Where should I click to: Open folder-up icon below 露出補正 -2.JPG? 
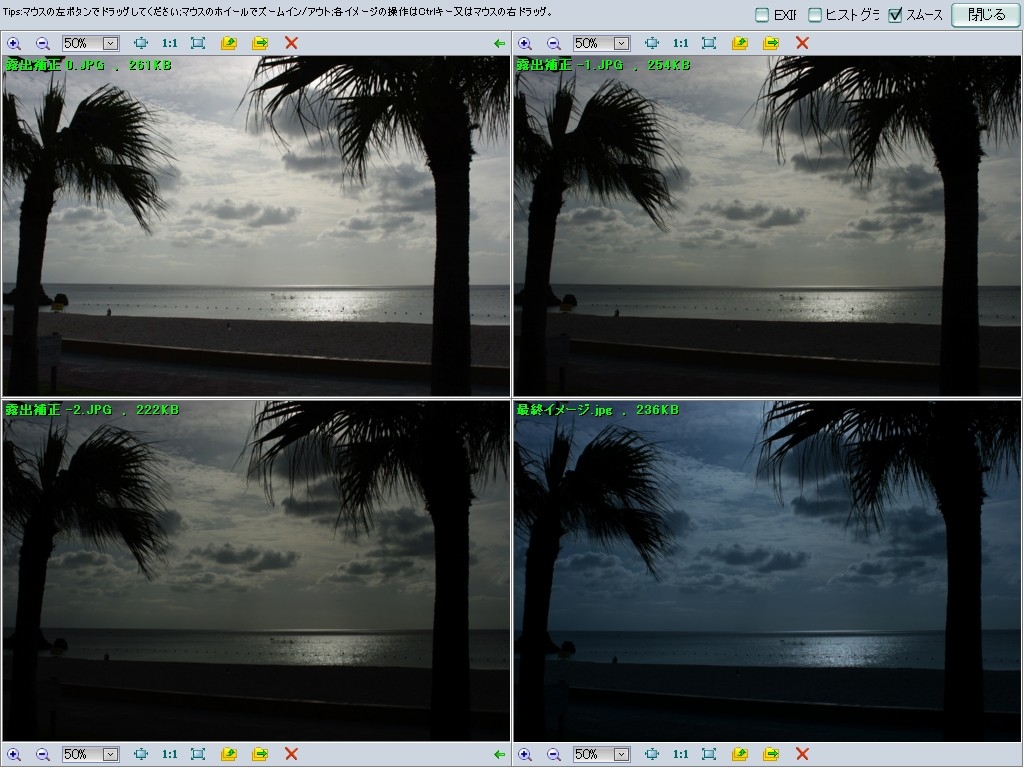pyautogui.click(x=229, y=754)
